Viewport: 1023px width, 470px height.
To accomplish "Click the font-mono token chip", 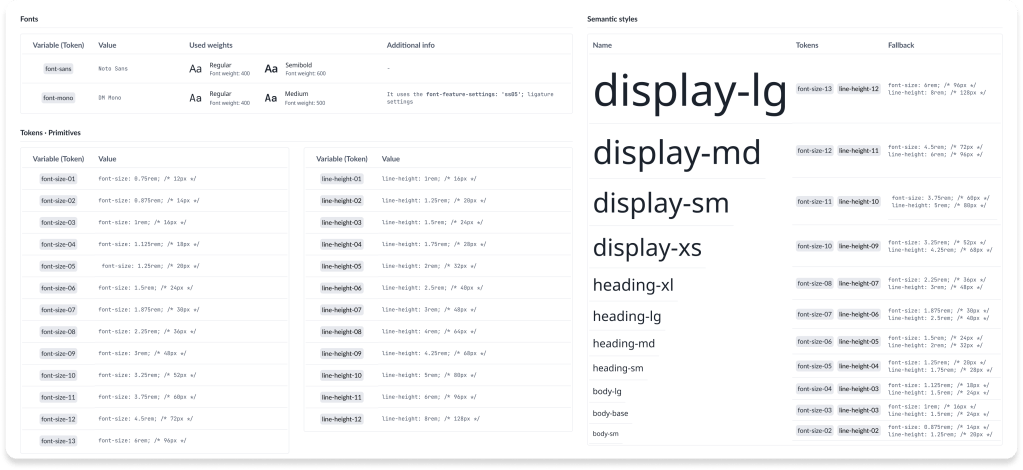I will [58, 98].
